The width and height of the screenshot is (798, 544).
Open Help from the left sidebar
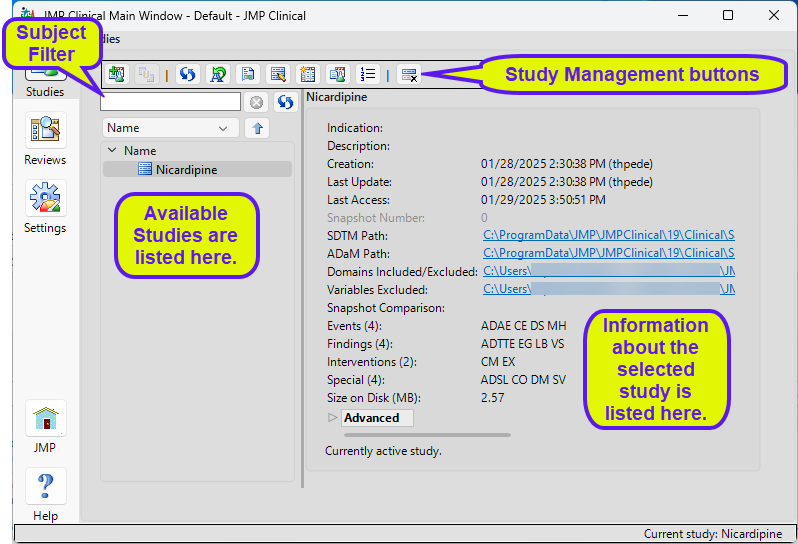(x=45, y=495)
